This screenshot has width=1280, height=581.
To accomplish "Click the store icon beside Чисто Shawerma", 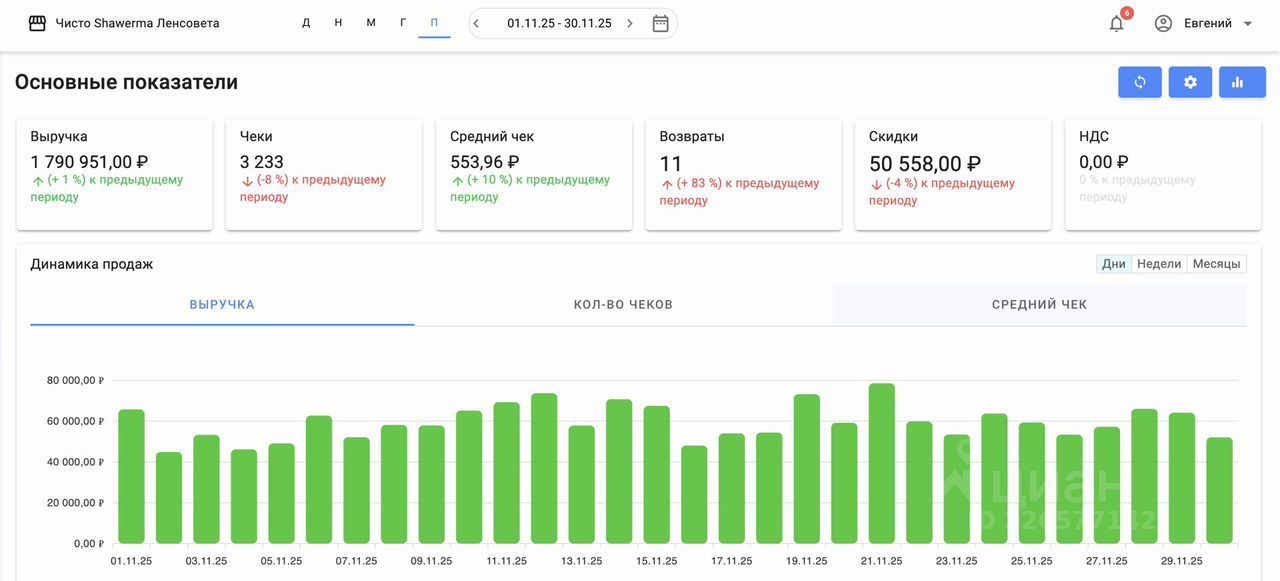I will pos(37,23).
